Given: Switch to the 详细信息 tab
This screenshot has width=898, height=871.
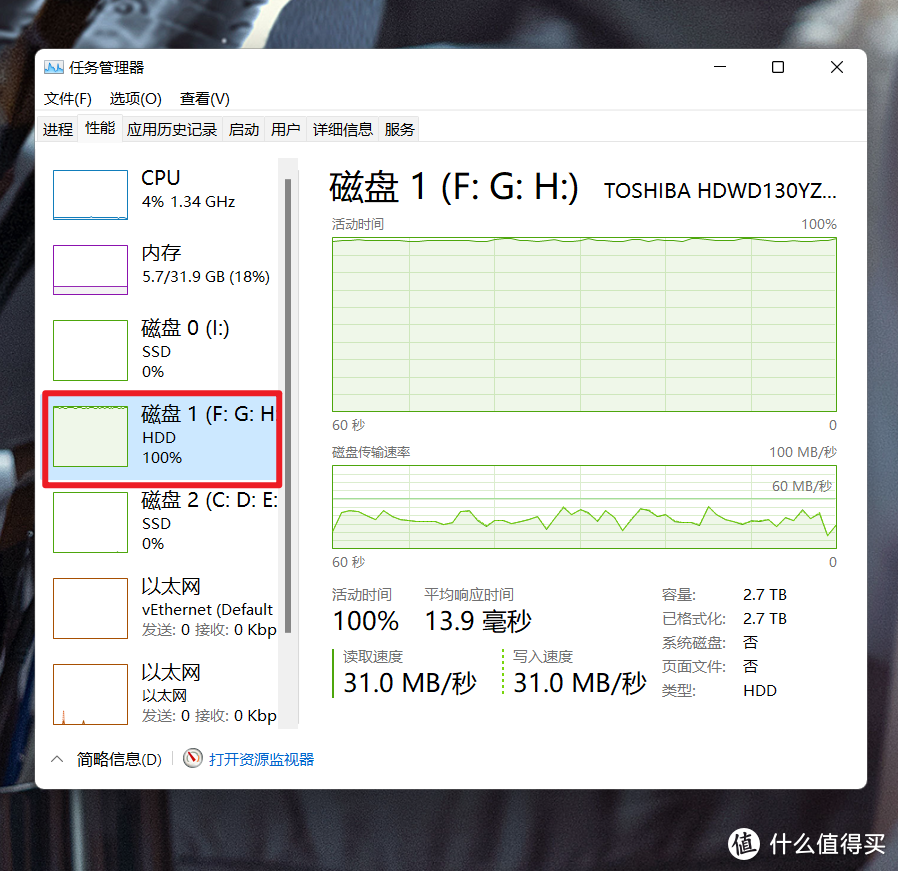Looking at the screenshot, I should pyautogui.click(x=343, y=128).
